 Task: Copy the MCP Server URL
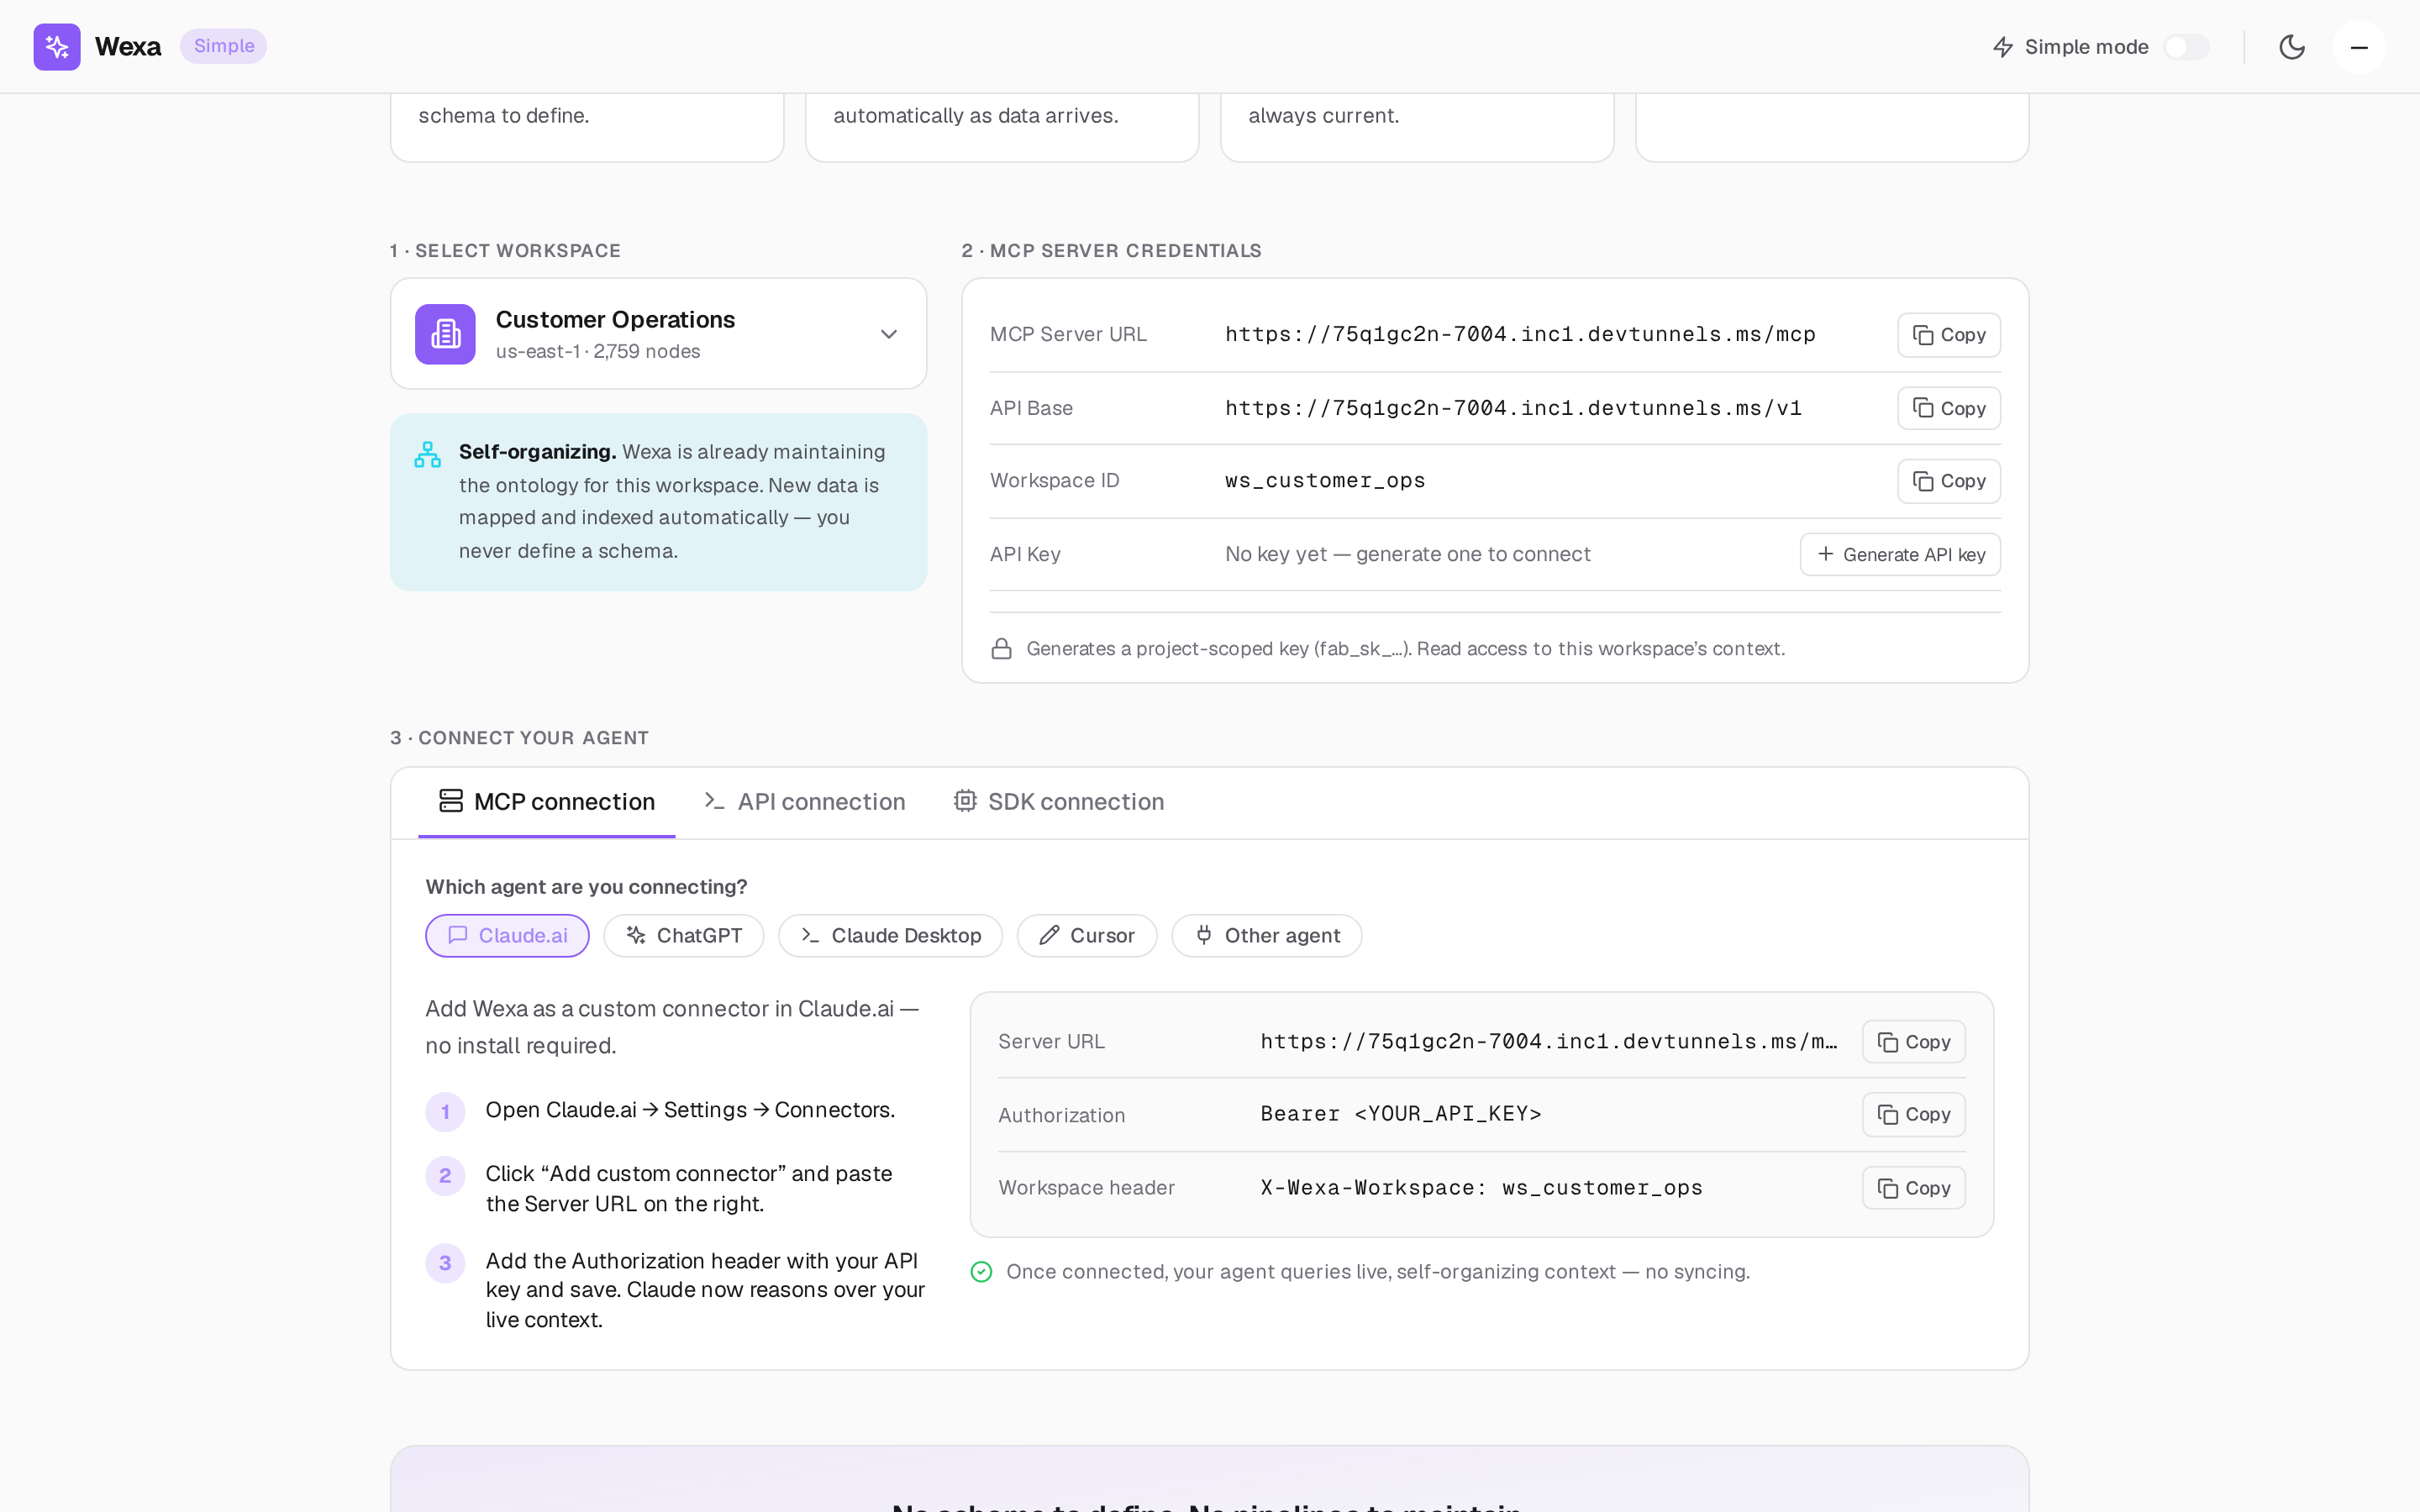click(1948, 335)
